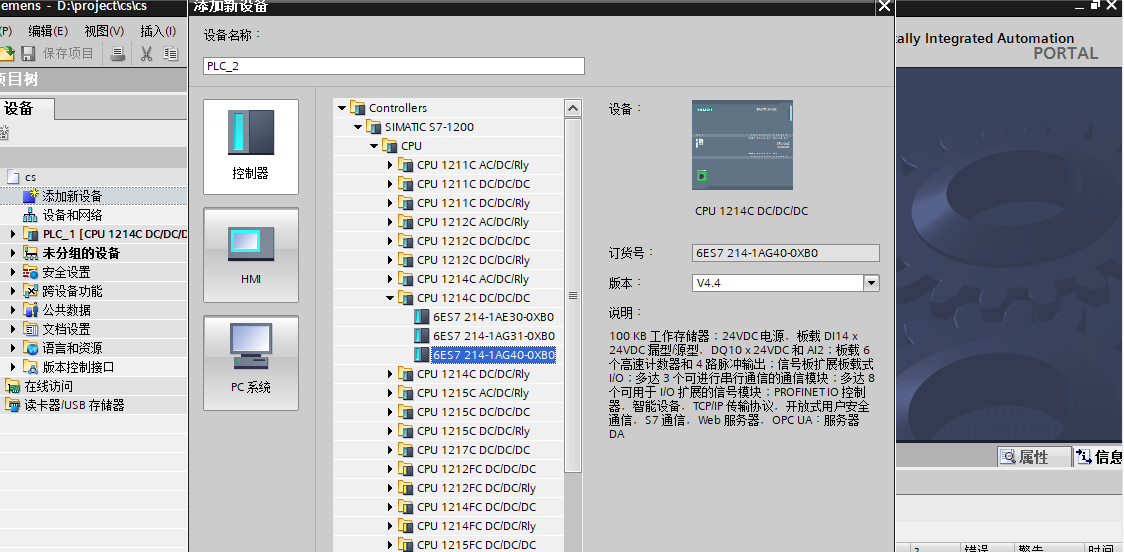Image resolution: width=1124 pixels, height=552 pixels.
Task: Click the CPU 1217C DC/DC/DC folder icon
Action: (x=406, y=449)
